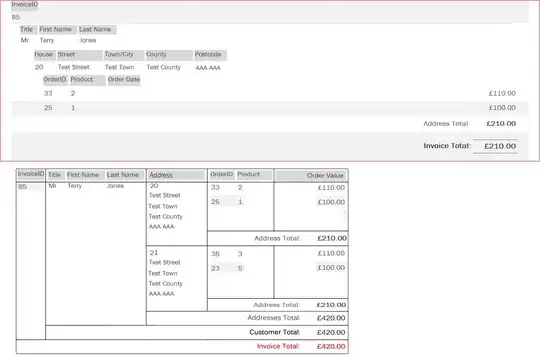This screenshot has height=360, width=540.
Task: Select the Postcode column header
Action: 210,55
